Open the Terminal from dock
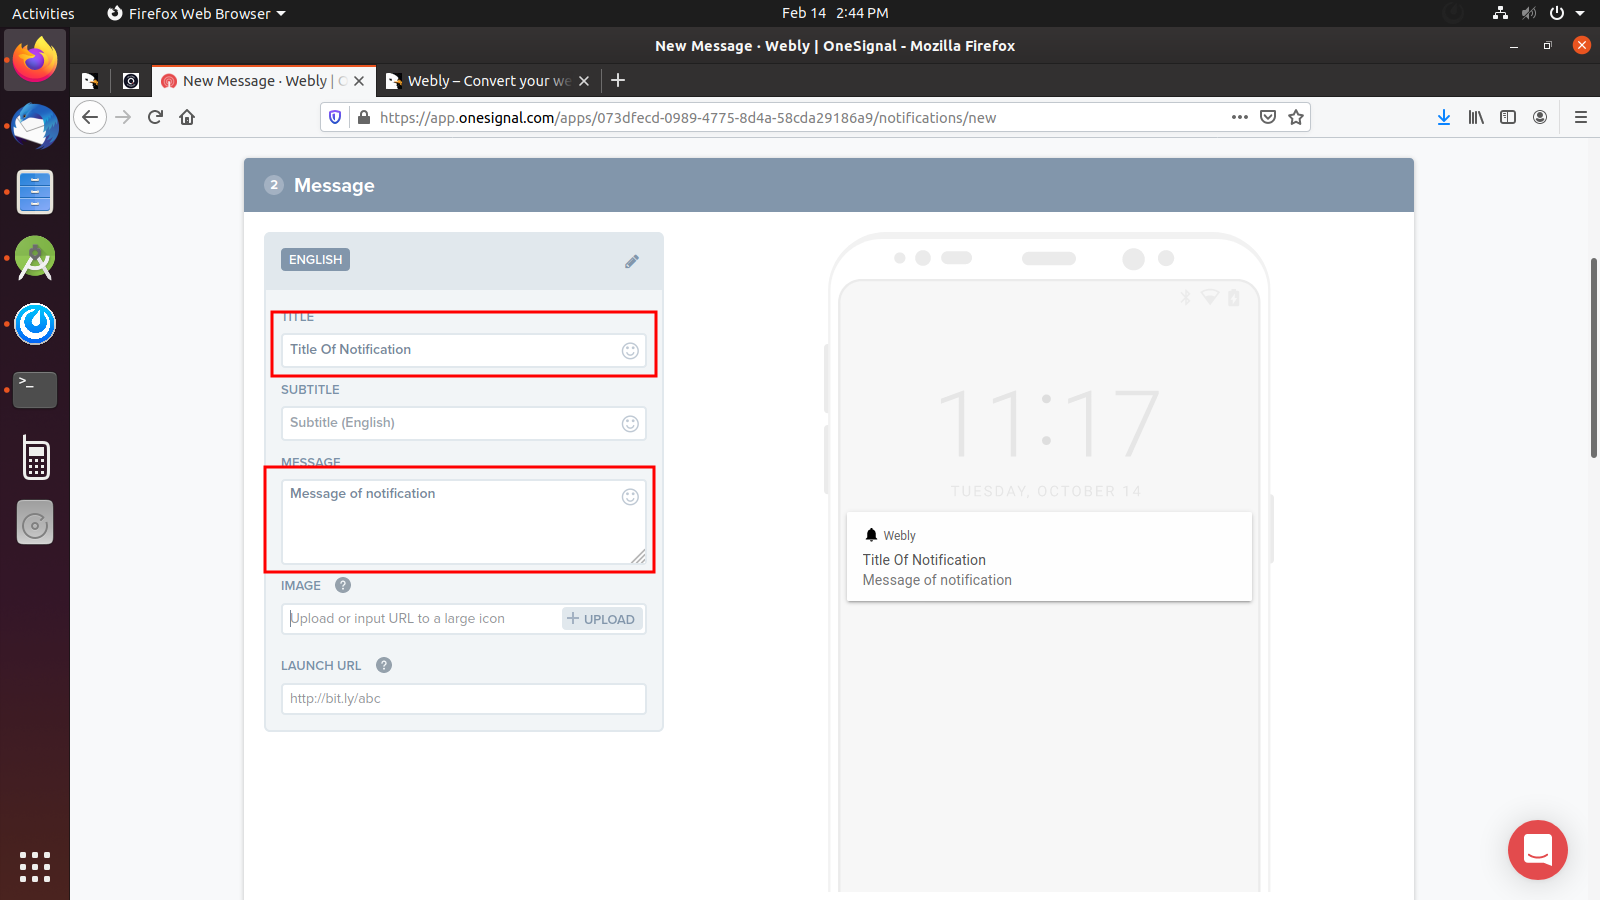Viewport: 1600px width, 900px height. coord(35,390)
